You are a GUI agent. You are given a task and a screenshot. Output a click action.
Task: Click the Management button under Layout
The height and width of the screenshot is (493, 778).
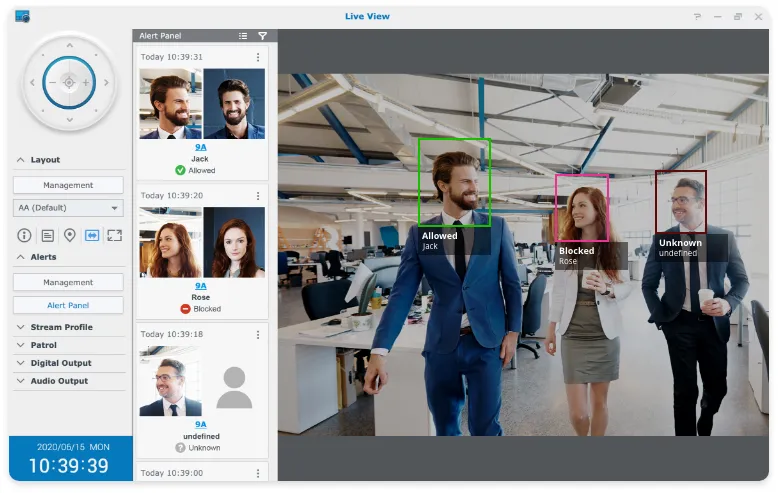pyautogui.click(x=68, y=185)
